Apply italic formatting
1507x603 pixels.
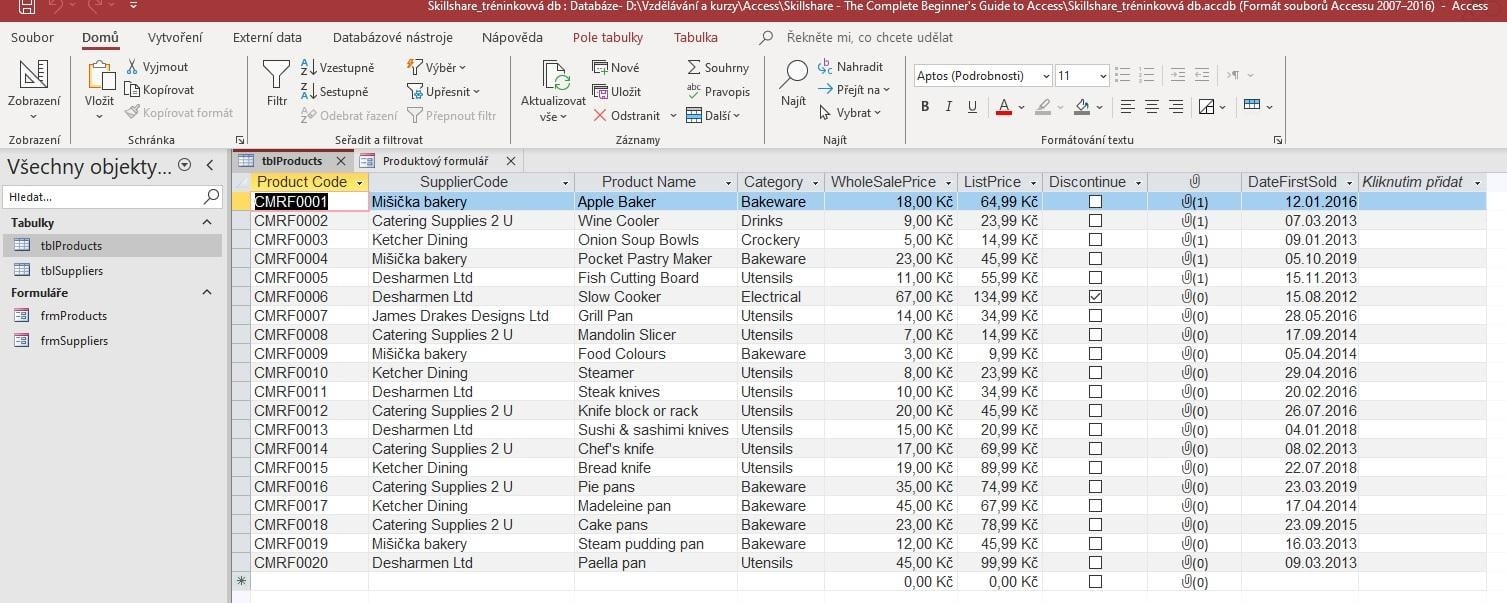948,106
